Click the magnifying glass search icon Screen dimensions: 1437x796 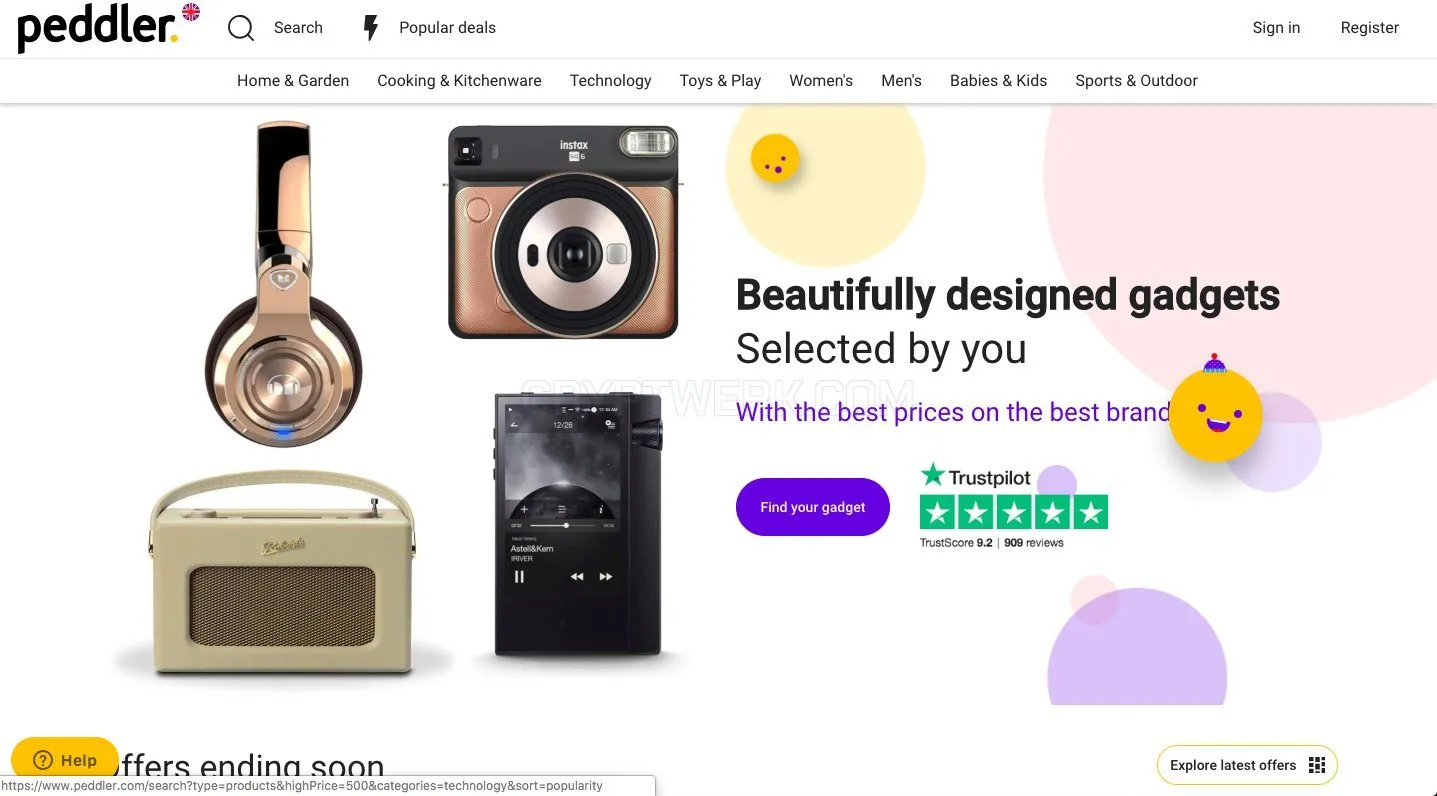tap(241, 28)
